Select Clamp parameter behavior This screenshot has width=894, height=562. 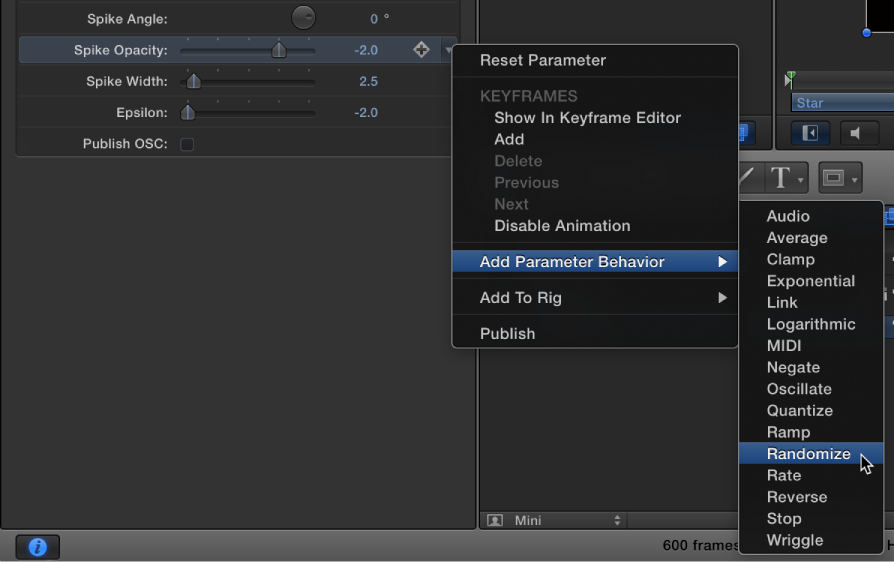tap(811, 260)
